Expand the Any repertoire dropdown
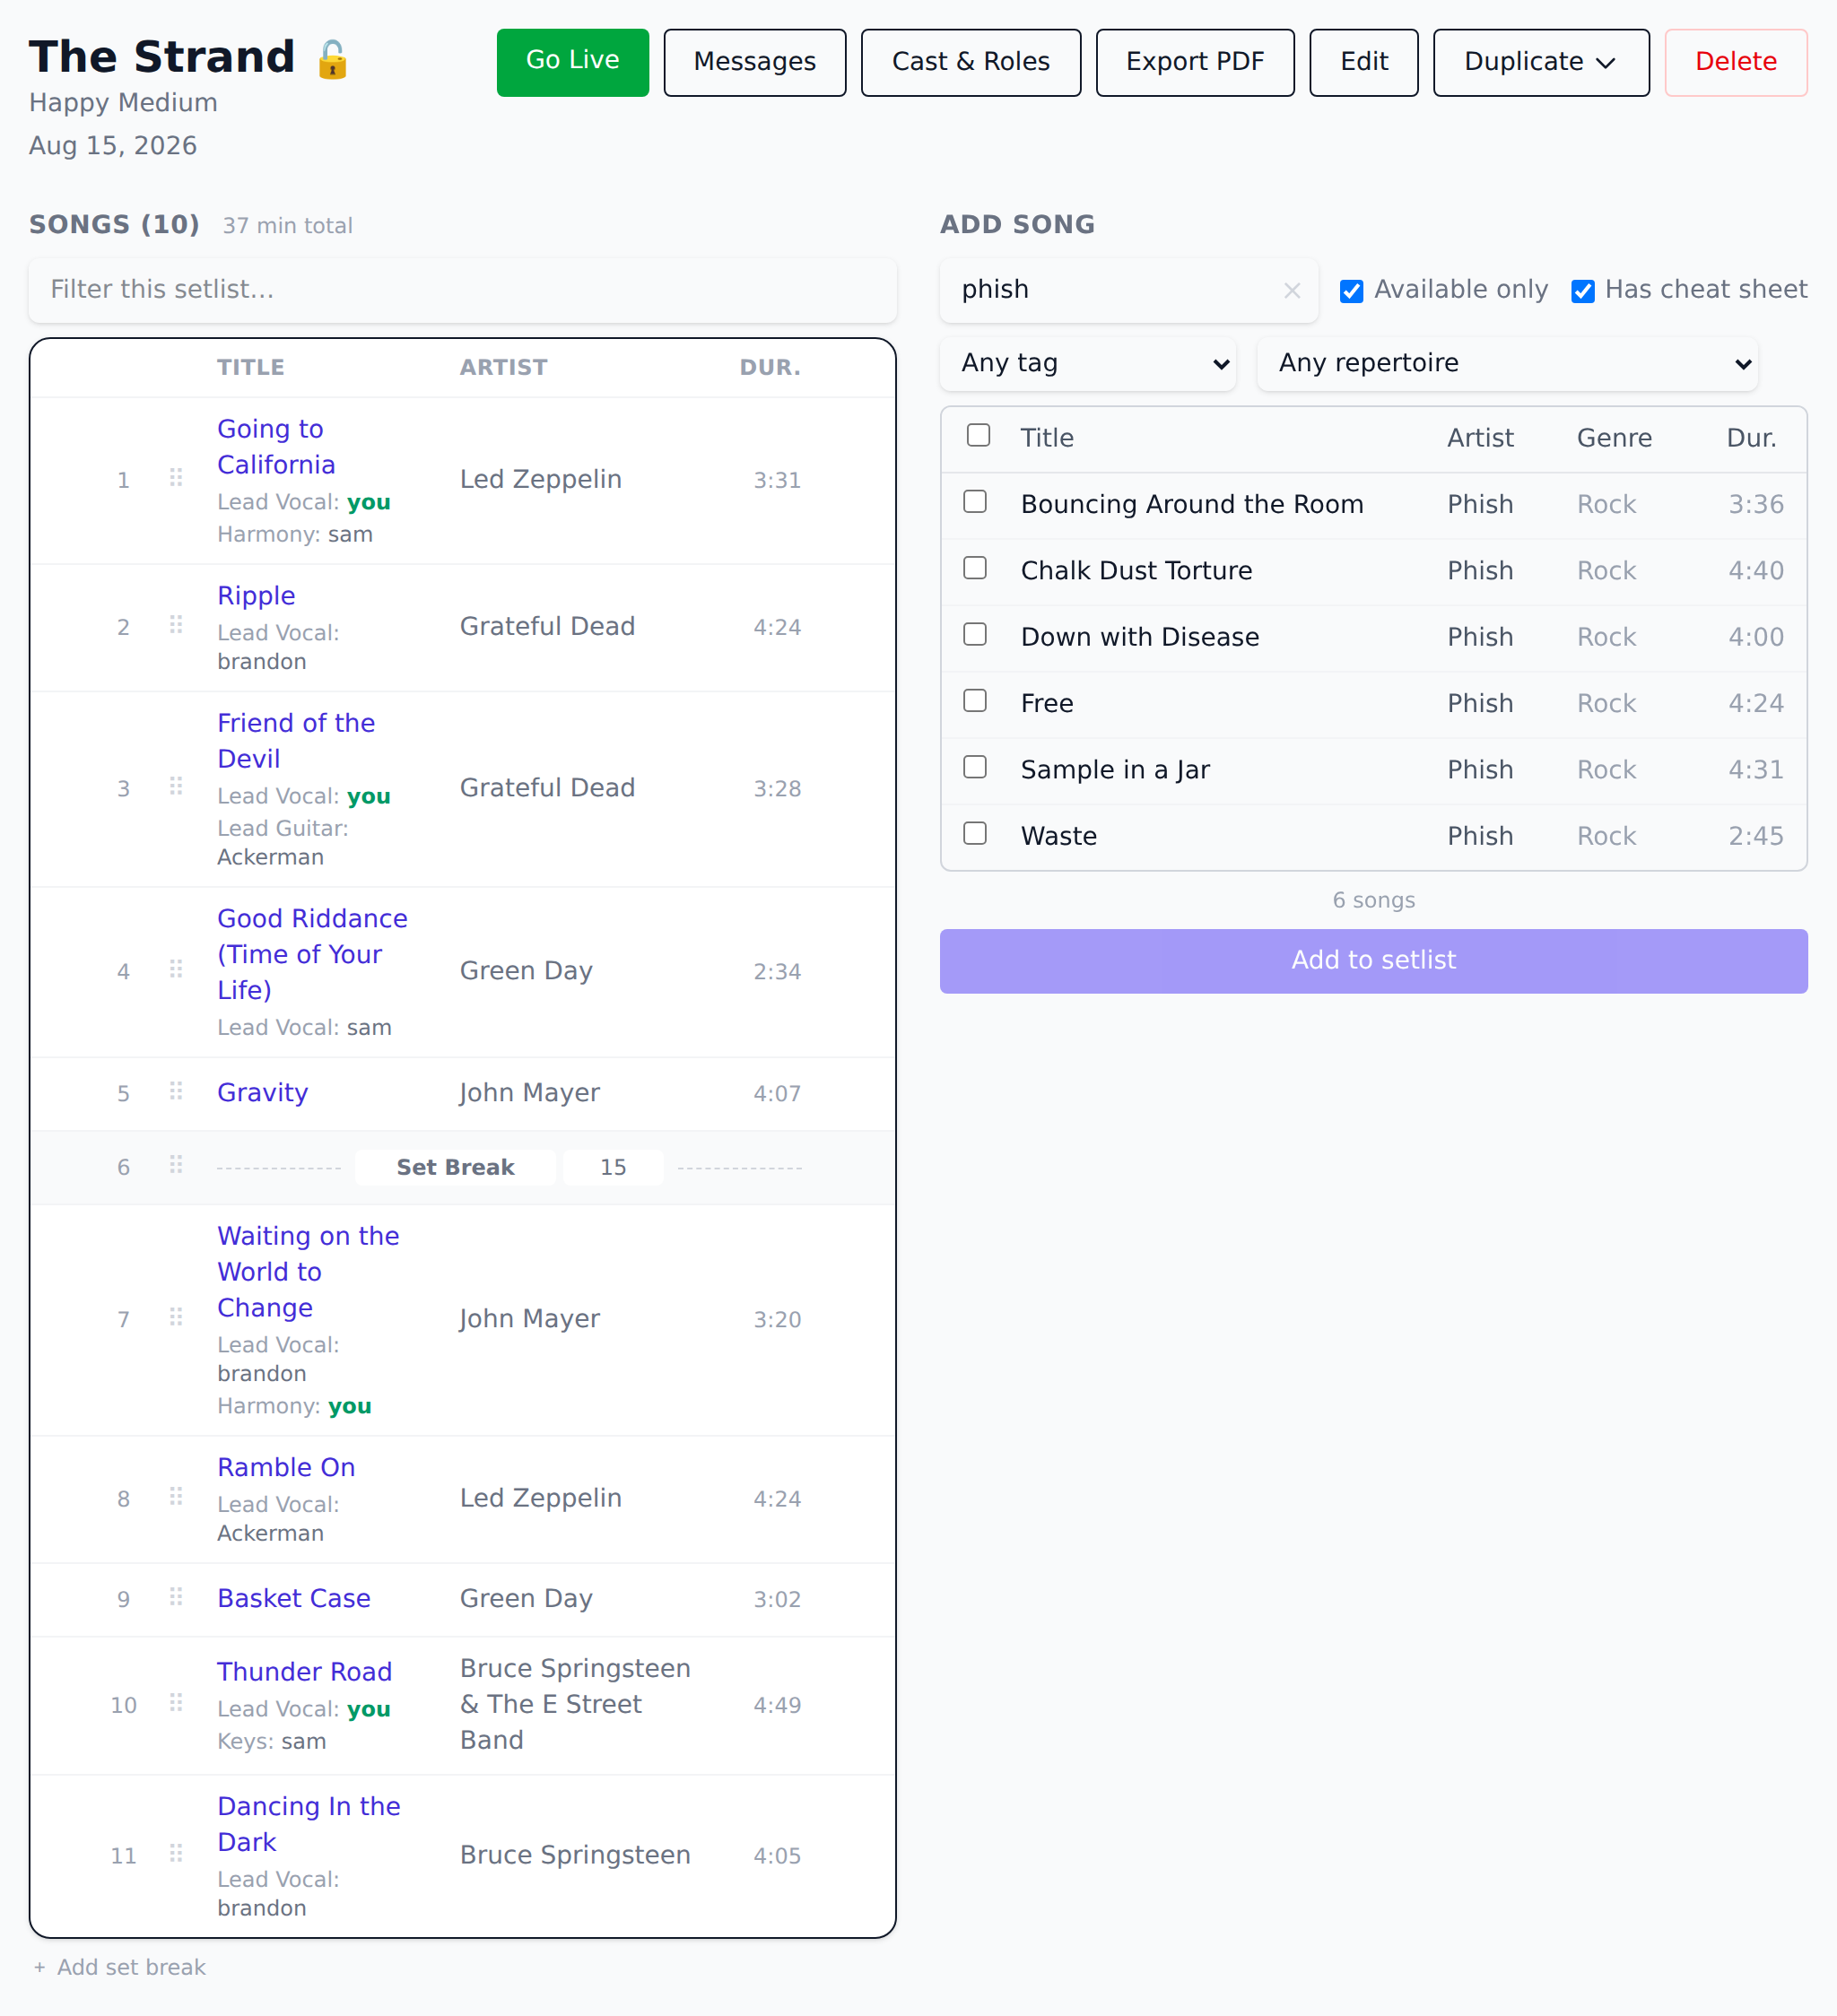The height and width of the screenshot is (2016, 1837). [1507, 363]
